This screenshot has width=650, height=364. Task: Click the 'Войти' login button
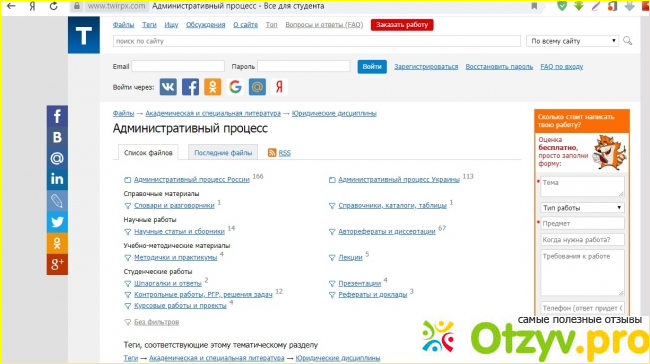click(372, 66)
